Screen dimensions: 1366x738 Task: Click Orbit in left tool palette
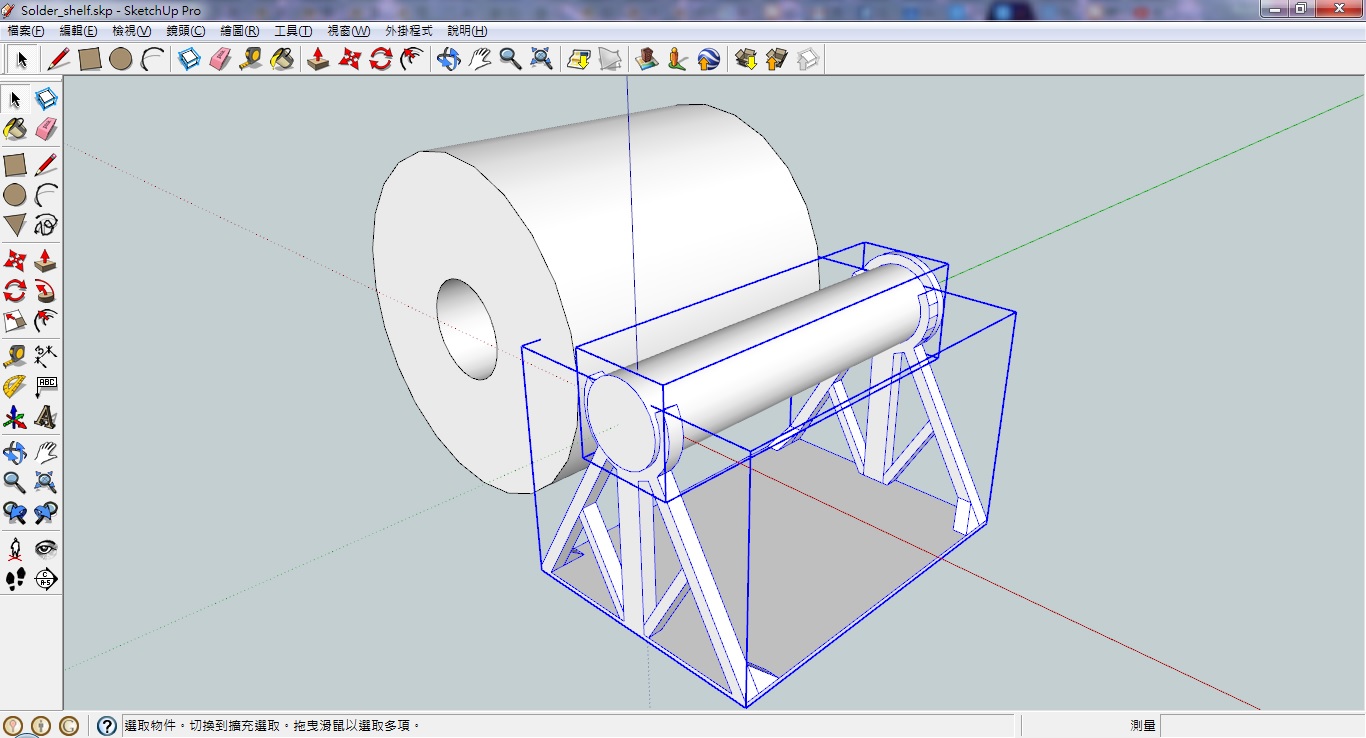tap(15, 452)
